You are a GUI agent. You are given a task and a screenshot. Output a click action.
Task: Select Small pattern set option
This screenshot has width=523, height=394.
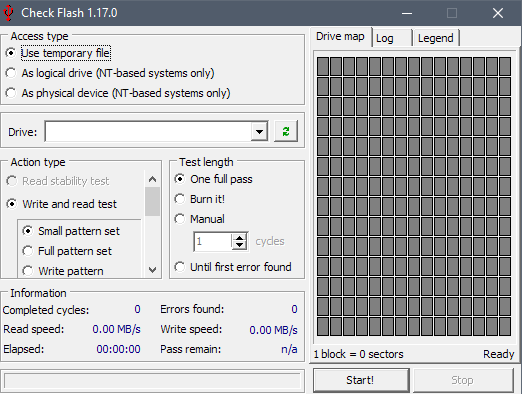71,231
